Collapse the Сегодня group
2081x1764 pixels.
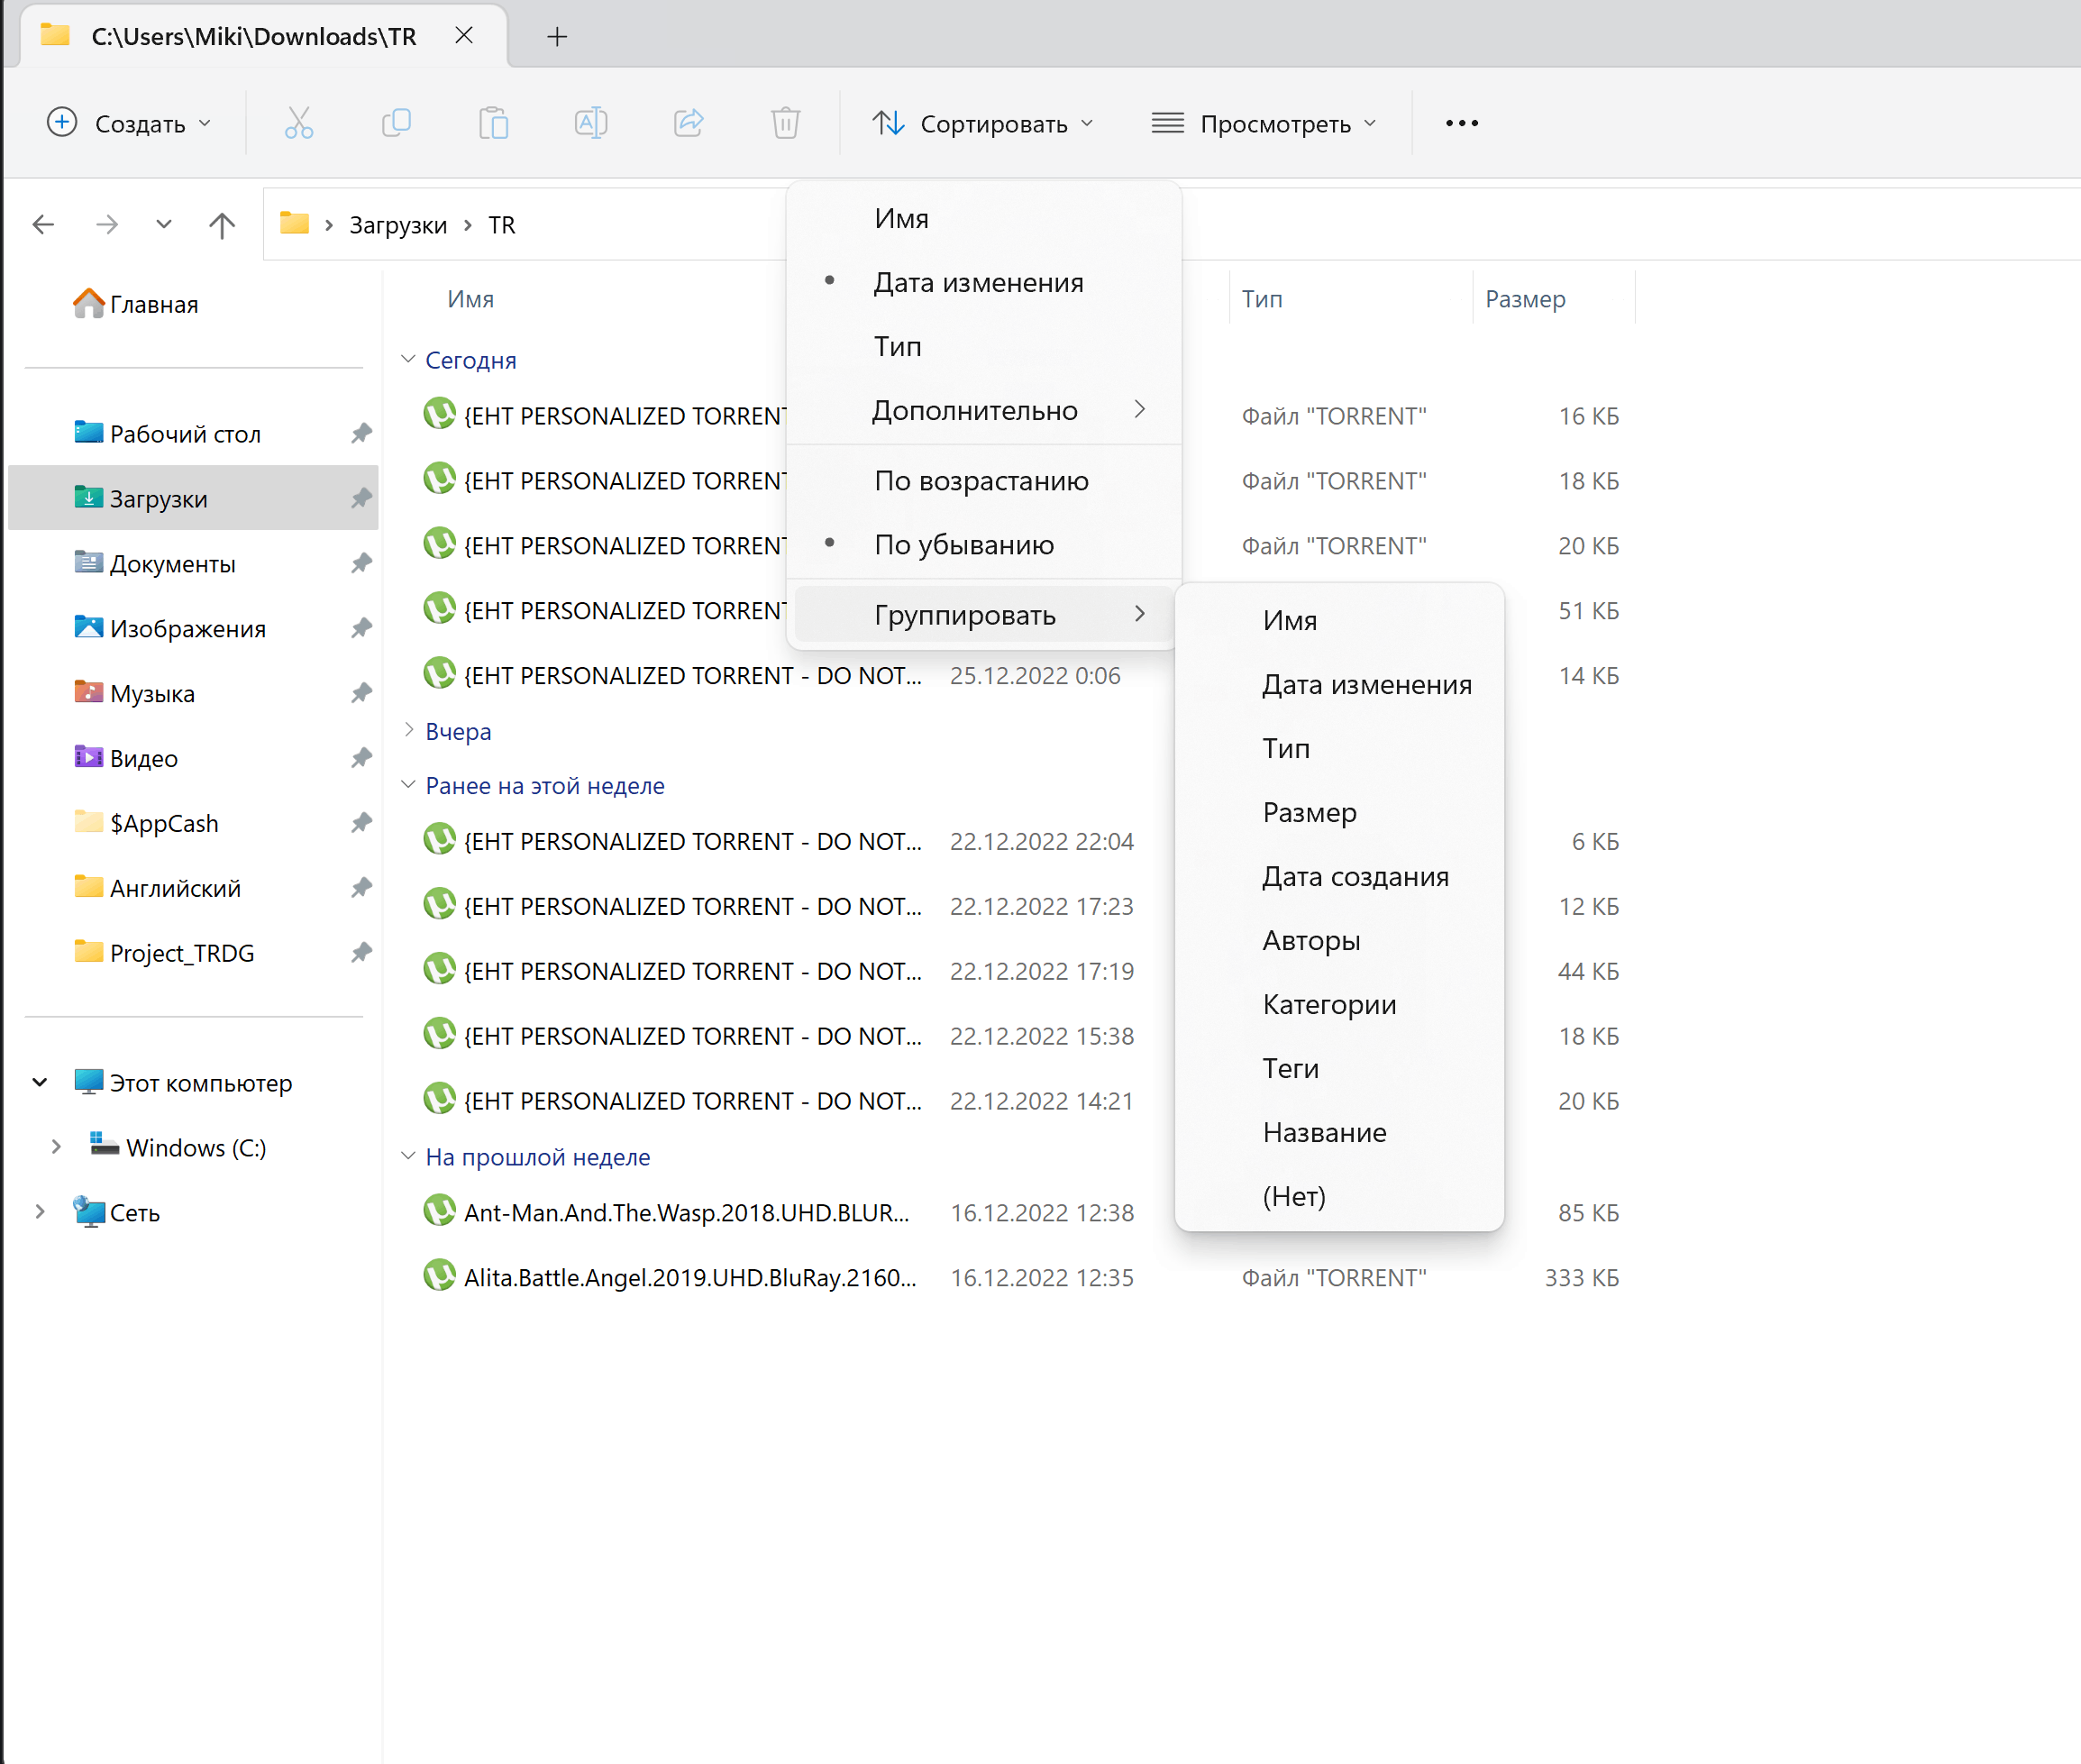click(x=408, y=359)
